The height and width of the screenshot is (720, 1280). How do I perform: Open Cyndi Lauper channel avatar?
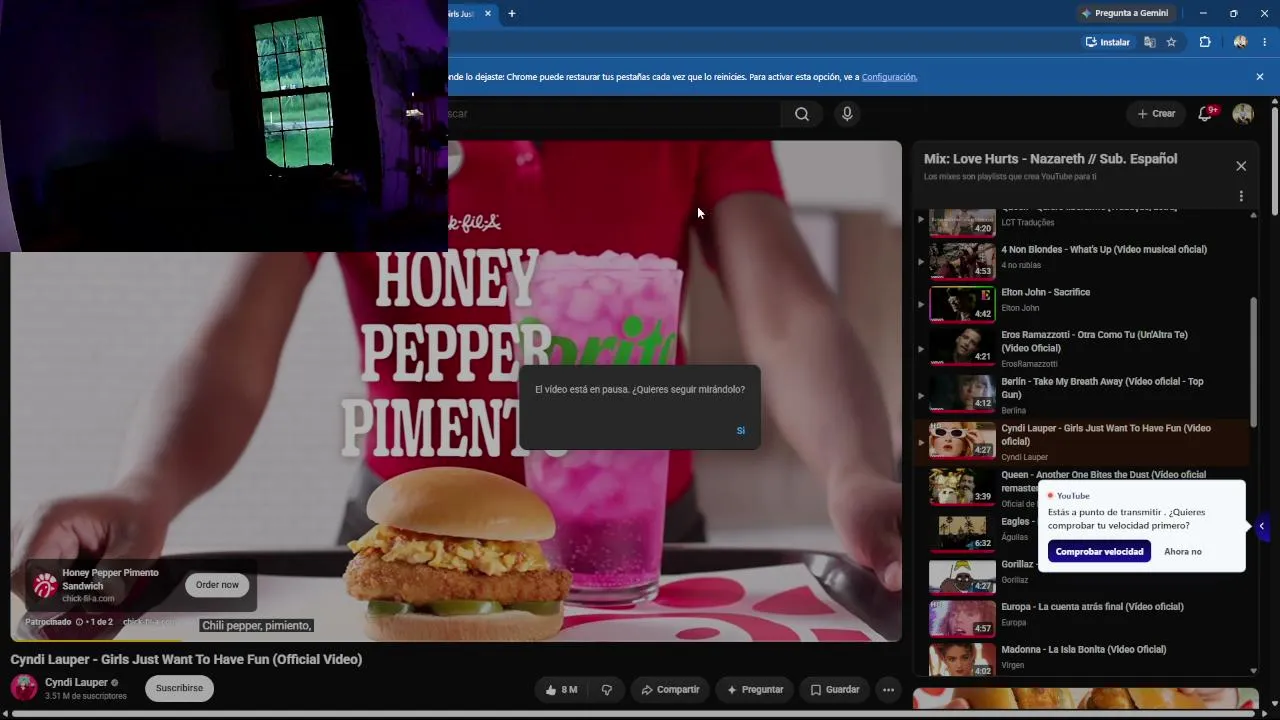[24, 688]
